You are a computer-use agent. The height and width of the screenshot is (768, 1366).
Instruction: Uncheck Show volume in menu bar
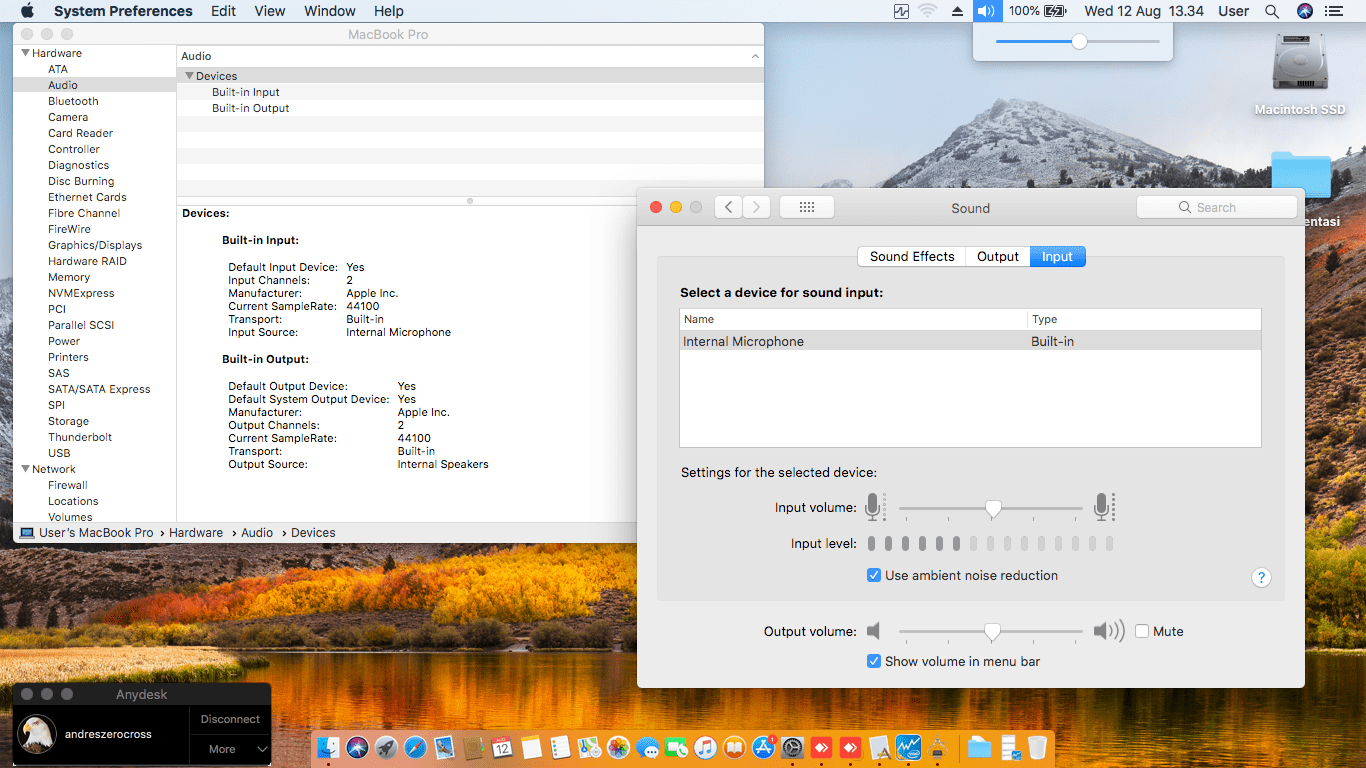(874, 661)
